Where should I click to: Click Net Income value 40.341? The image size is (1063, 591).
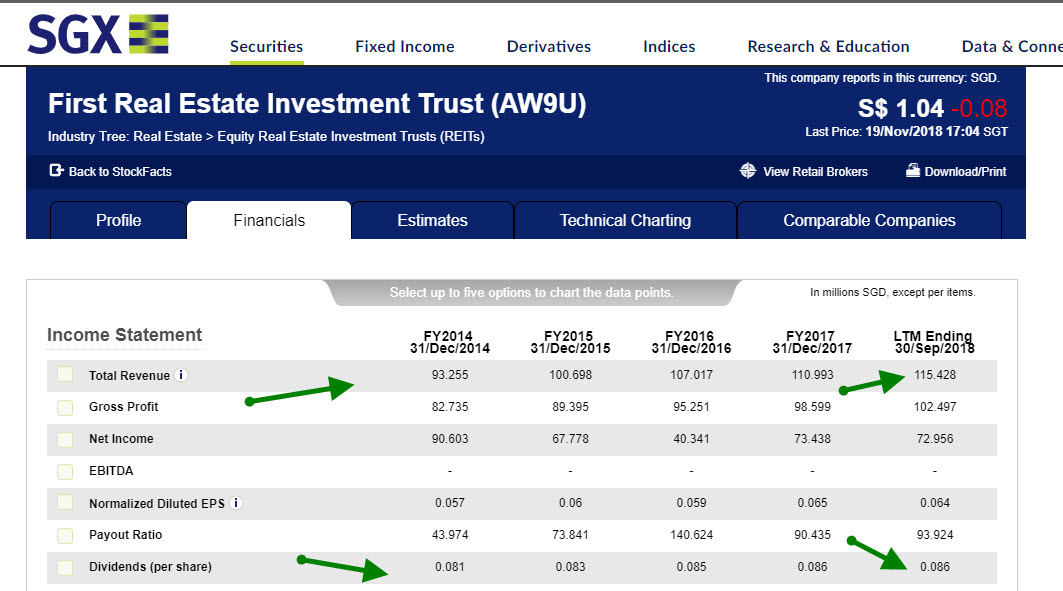coord(691,439)
